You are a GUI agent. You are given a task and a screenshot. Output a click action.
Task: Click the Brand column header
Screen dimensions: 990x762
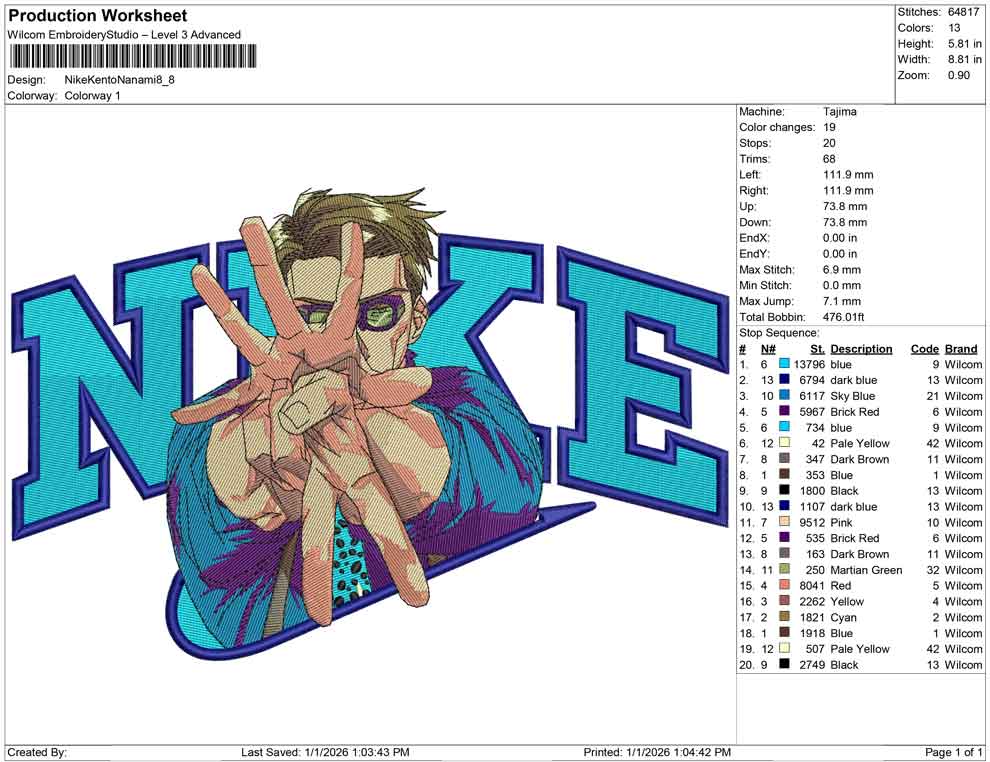pyautogui.click(x=960, y=348)
